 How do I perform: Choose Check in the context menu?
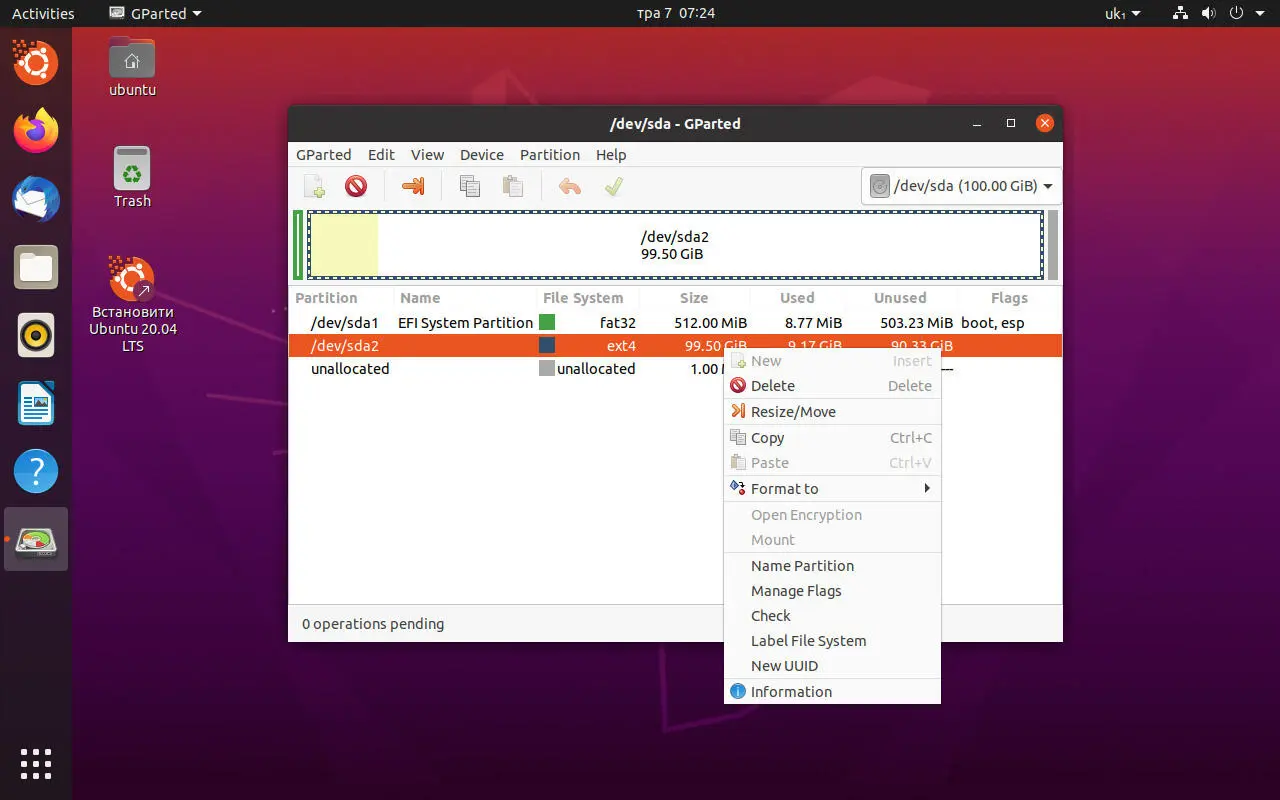coord(832,616)
